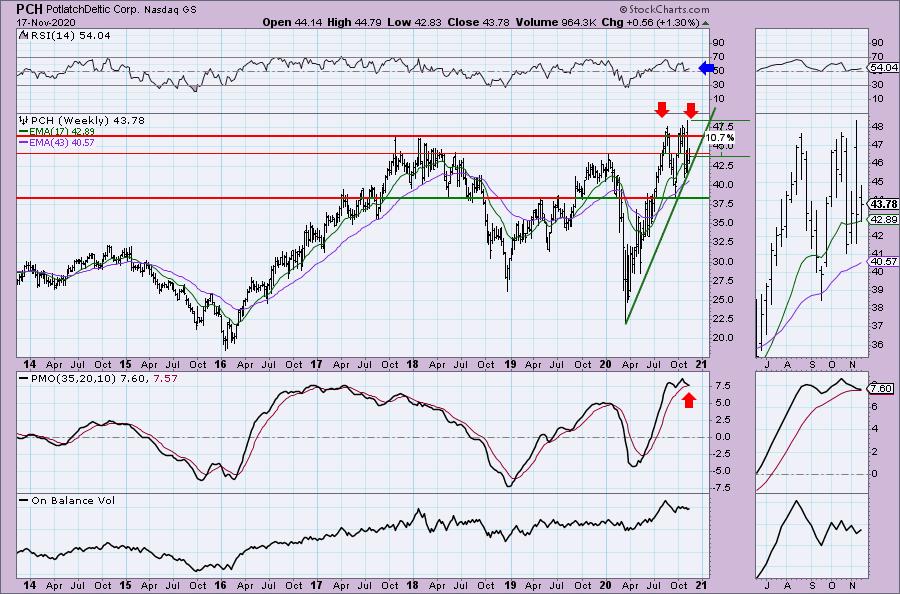This screenshot has height=594, width=900.
Task: Click the 54.04 RSI value tag on right
Action: click(883, 68)
